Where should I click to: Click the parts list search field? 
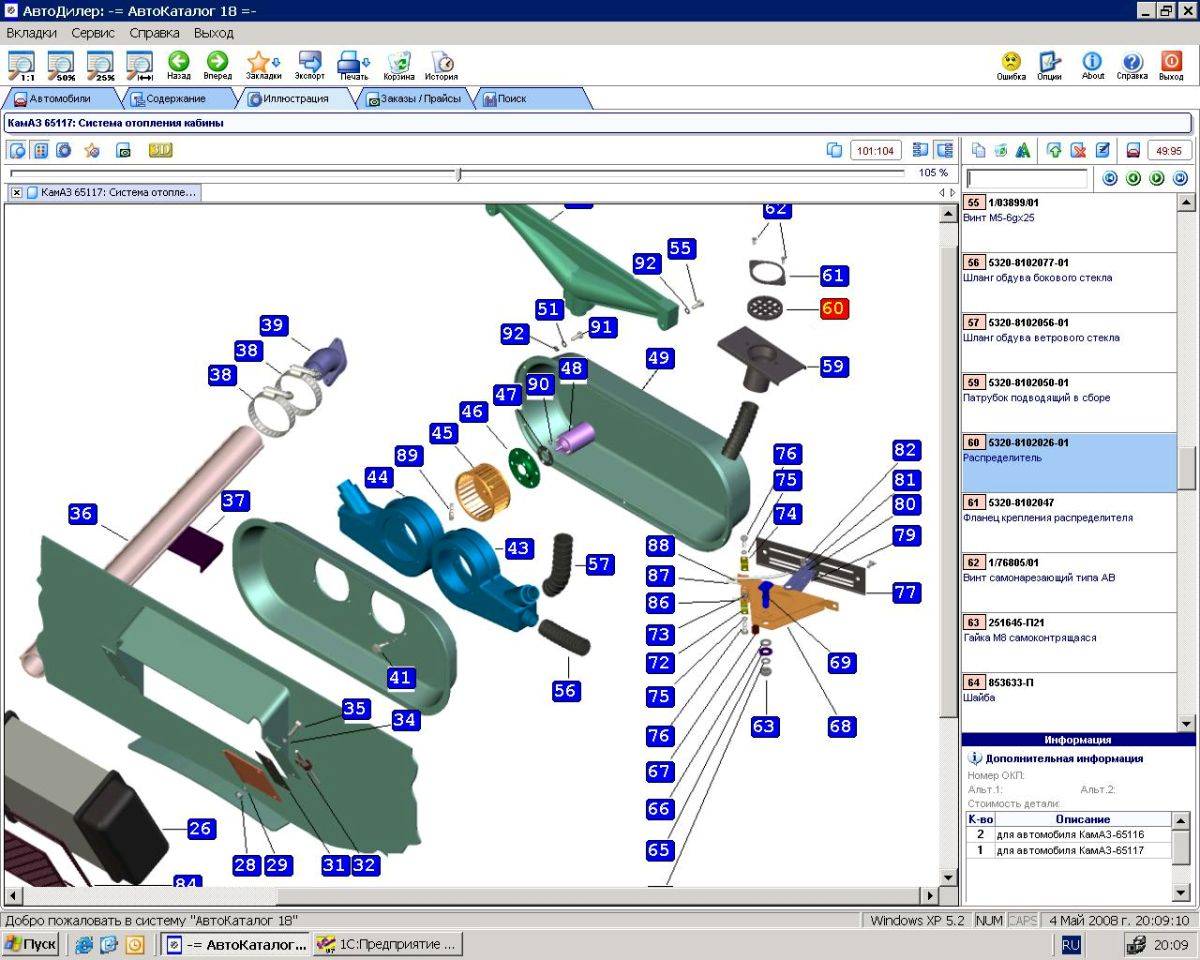1027,179
